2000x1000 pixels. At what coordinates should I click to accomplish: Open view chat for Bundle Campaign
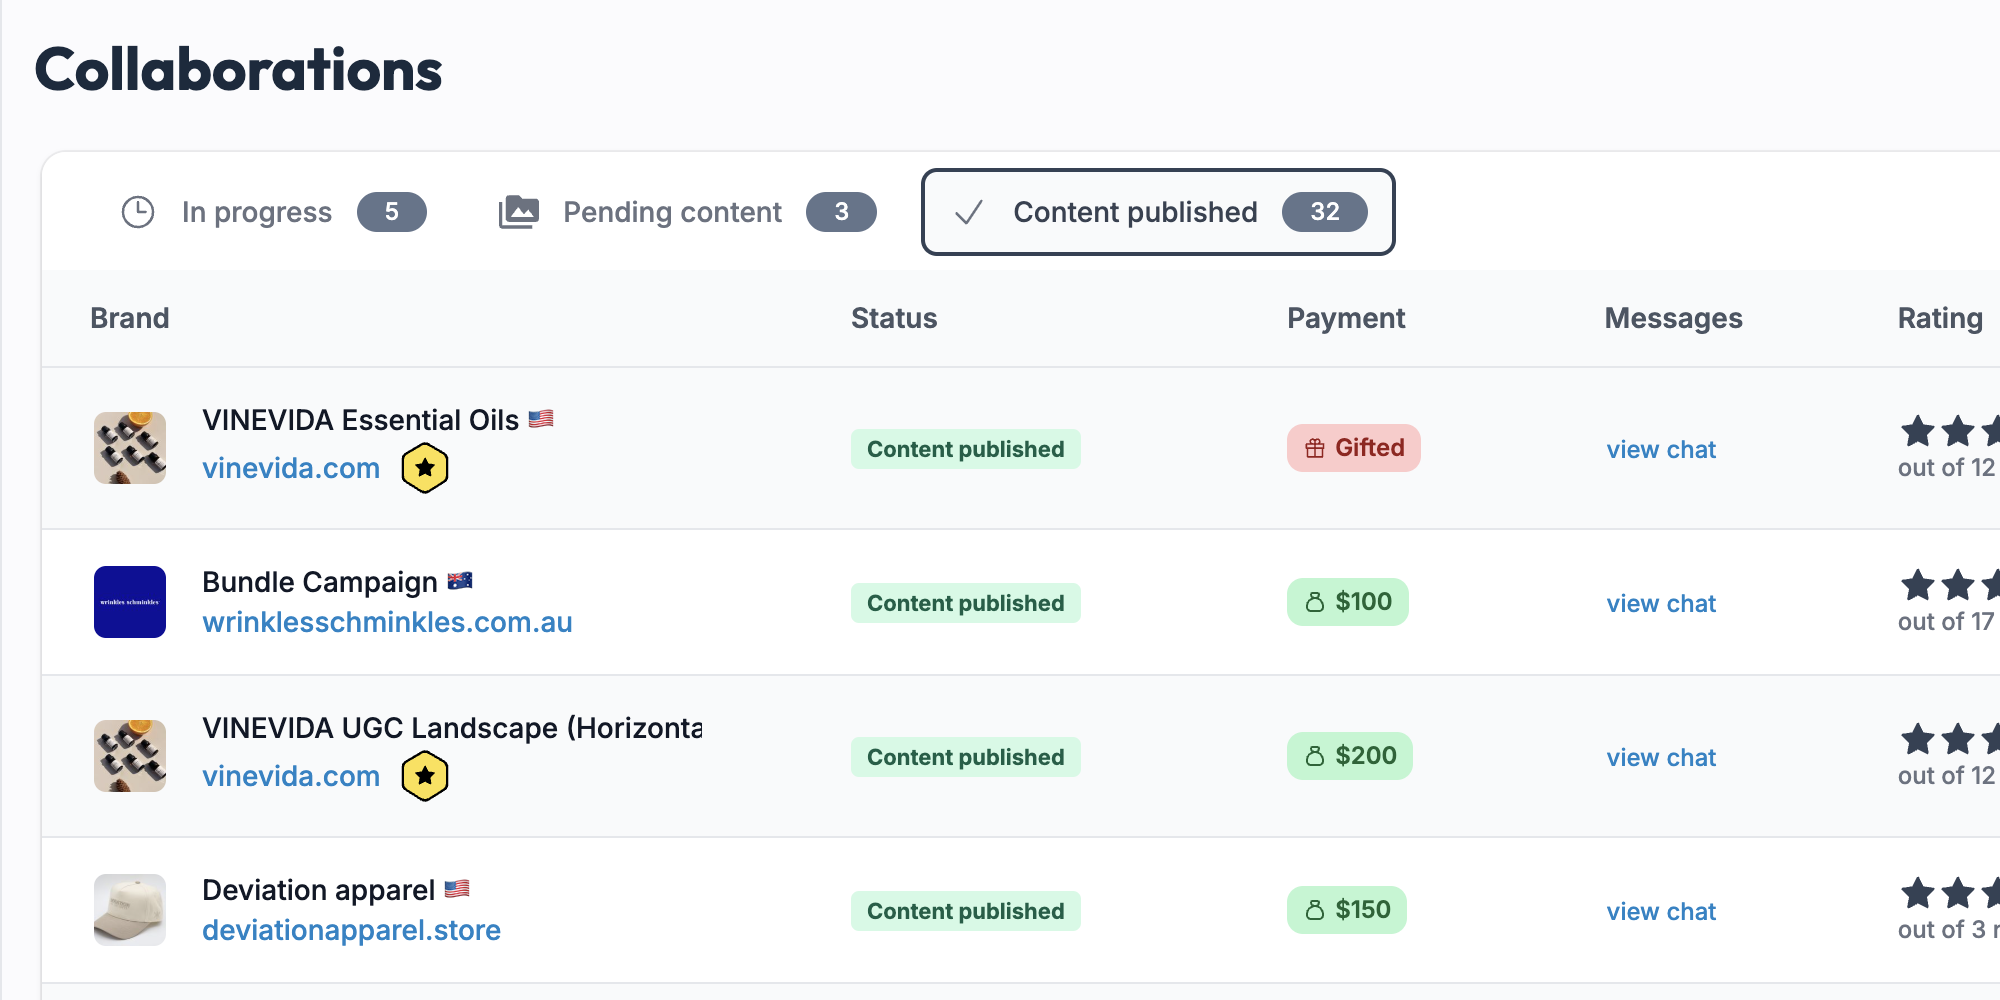point(1661,604)
